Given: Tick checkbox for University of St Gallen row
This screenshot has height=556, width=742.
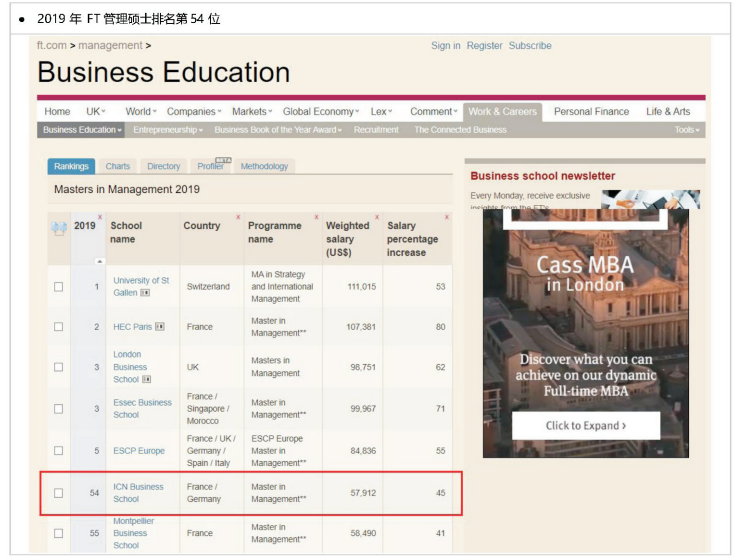Looking at the screenshot, I should click(59, 287).
